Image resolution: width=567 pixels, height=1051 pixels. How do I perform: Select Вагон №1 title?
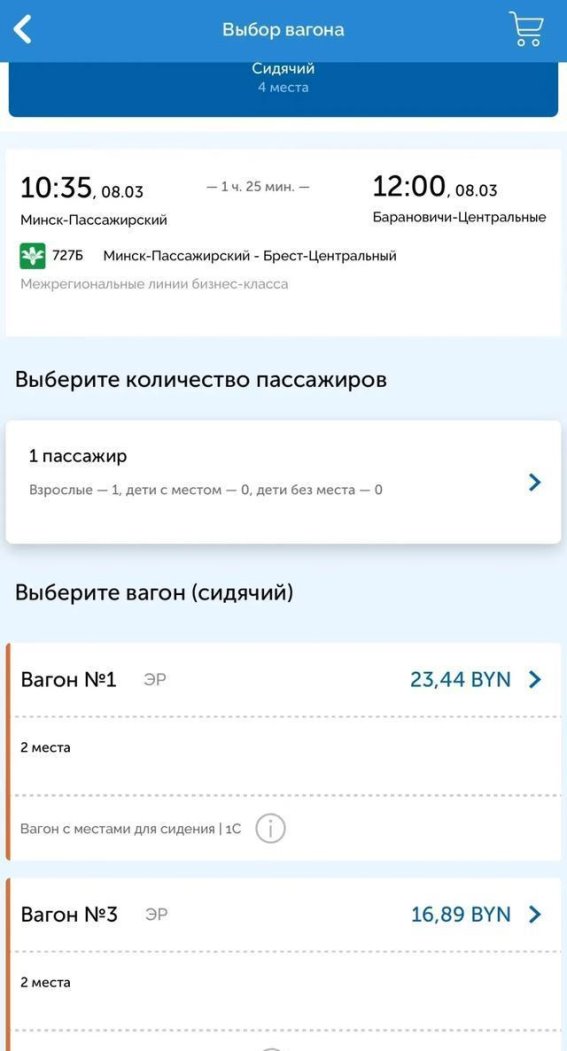(69, 680)
